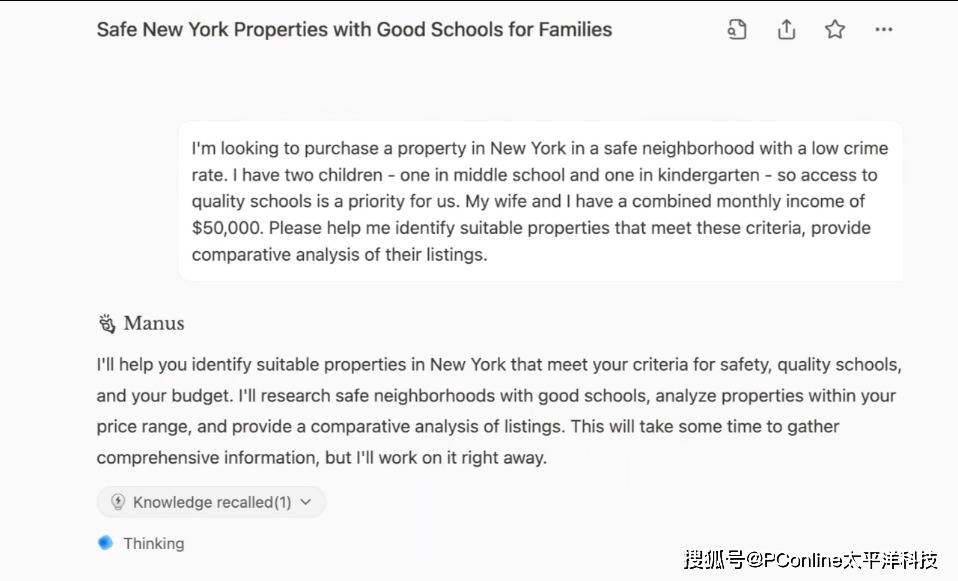Open the document viewer icon in header
The width and height of the screenshot is (958, 581).
pyautogui.click(x=737, y=30)
